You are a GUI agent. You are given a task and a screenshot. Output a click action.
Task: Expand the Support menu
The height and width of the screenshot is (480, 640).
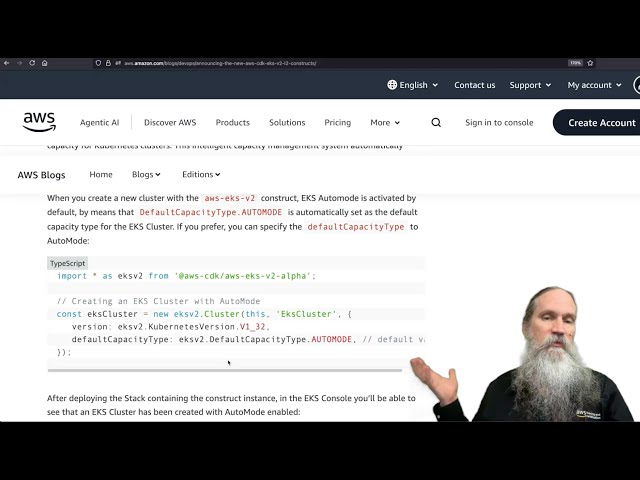[530, 85]
